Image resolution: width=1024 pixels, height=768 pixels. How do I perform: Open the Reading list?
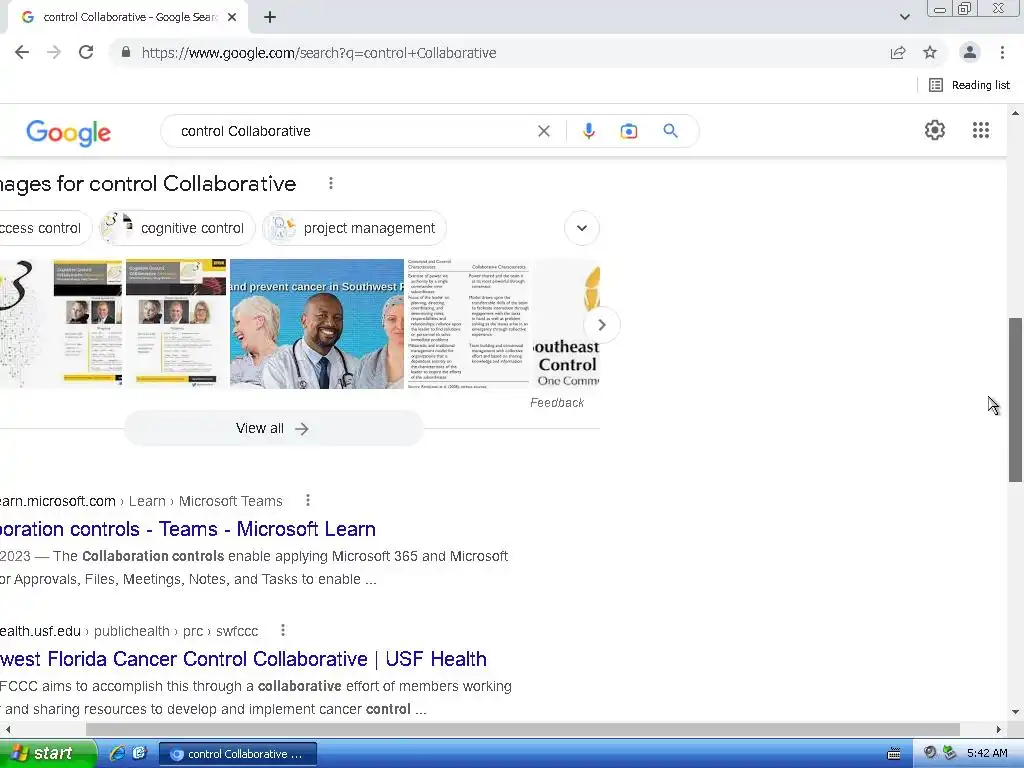point(969,85)
